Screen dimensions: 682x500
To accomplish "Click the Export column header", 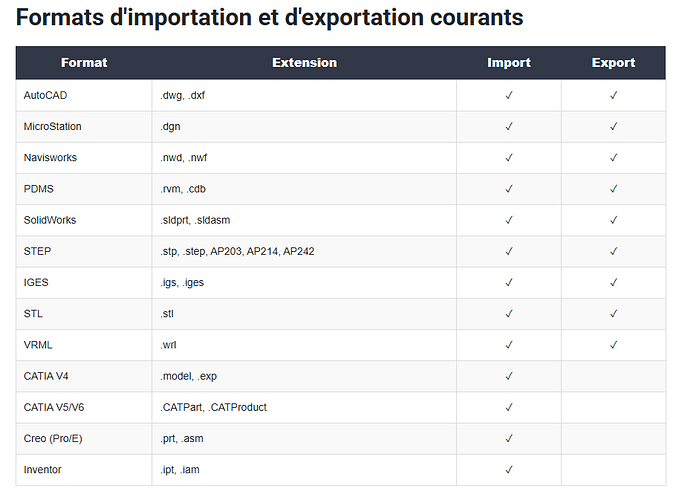I will tap(613, 63).
